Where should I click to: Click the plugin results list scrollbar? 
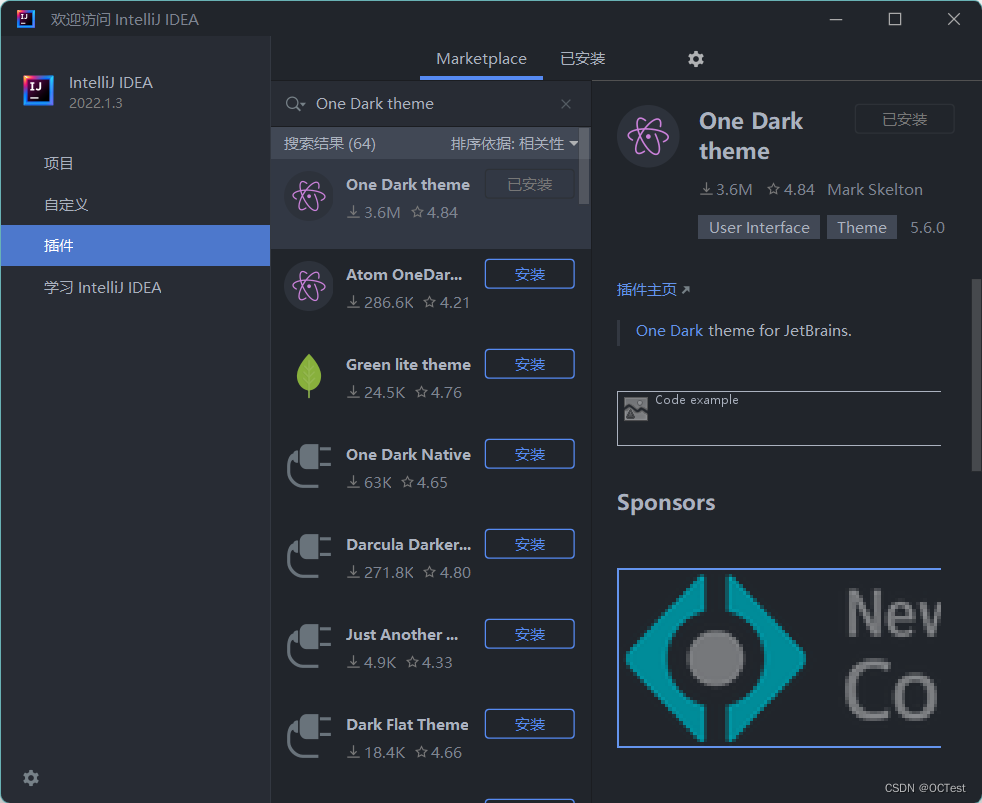pos(584,167)
